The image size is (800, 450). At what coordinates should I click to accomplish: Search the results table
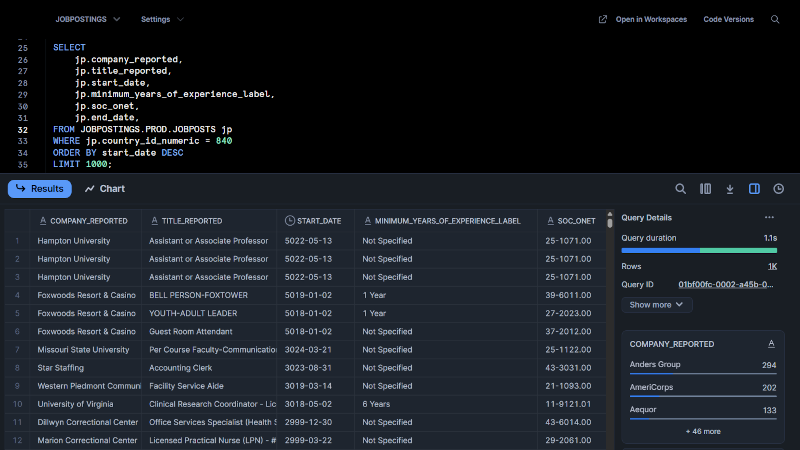(x=681, y=189)
